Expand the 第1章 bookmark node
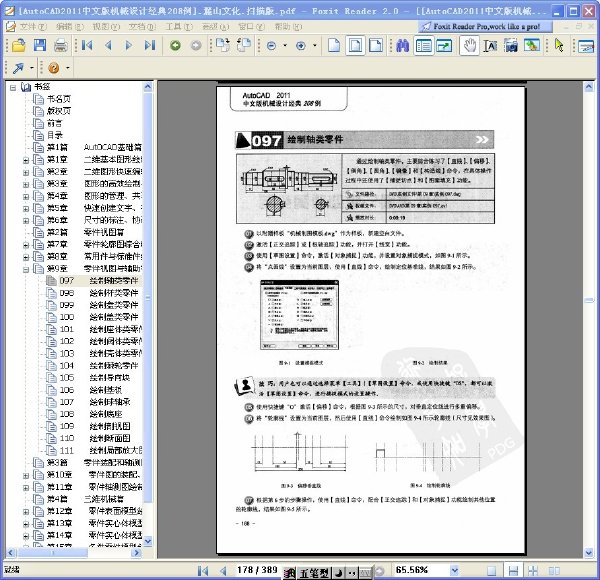The height and width of the screenshot is (580, 600). click(26, 160)
